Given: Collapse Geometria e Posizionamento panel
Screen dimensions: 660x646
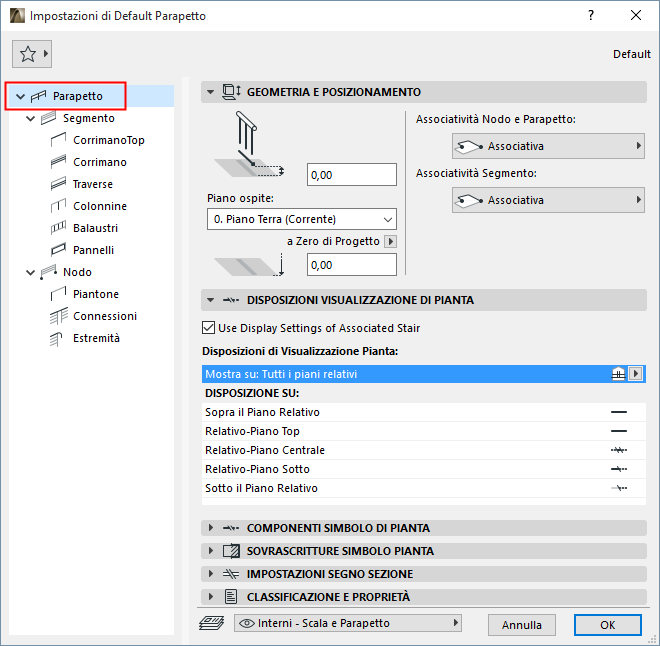Looking at the screenshot, I should (210, 92).
